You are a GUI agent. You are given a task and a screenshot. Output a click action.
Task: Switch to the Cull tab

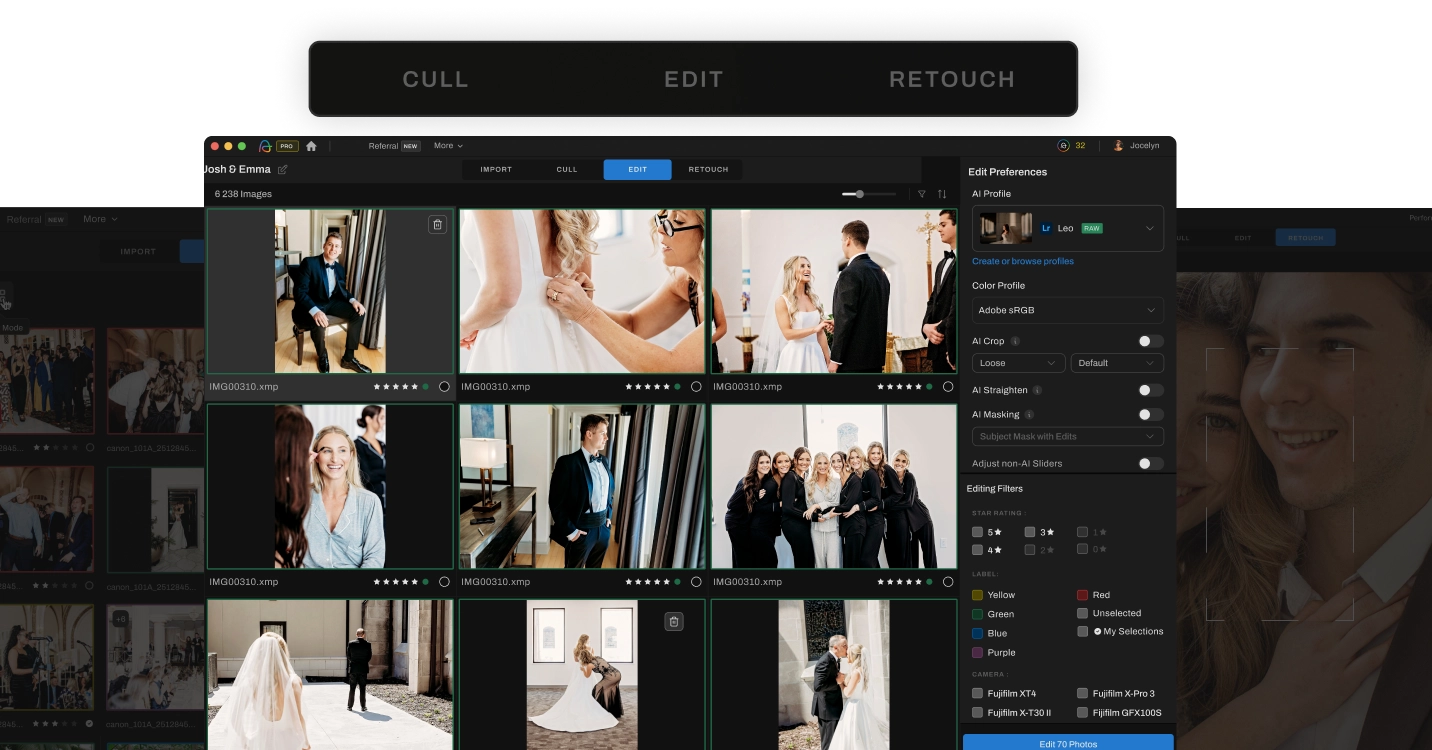click(567, 170)
